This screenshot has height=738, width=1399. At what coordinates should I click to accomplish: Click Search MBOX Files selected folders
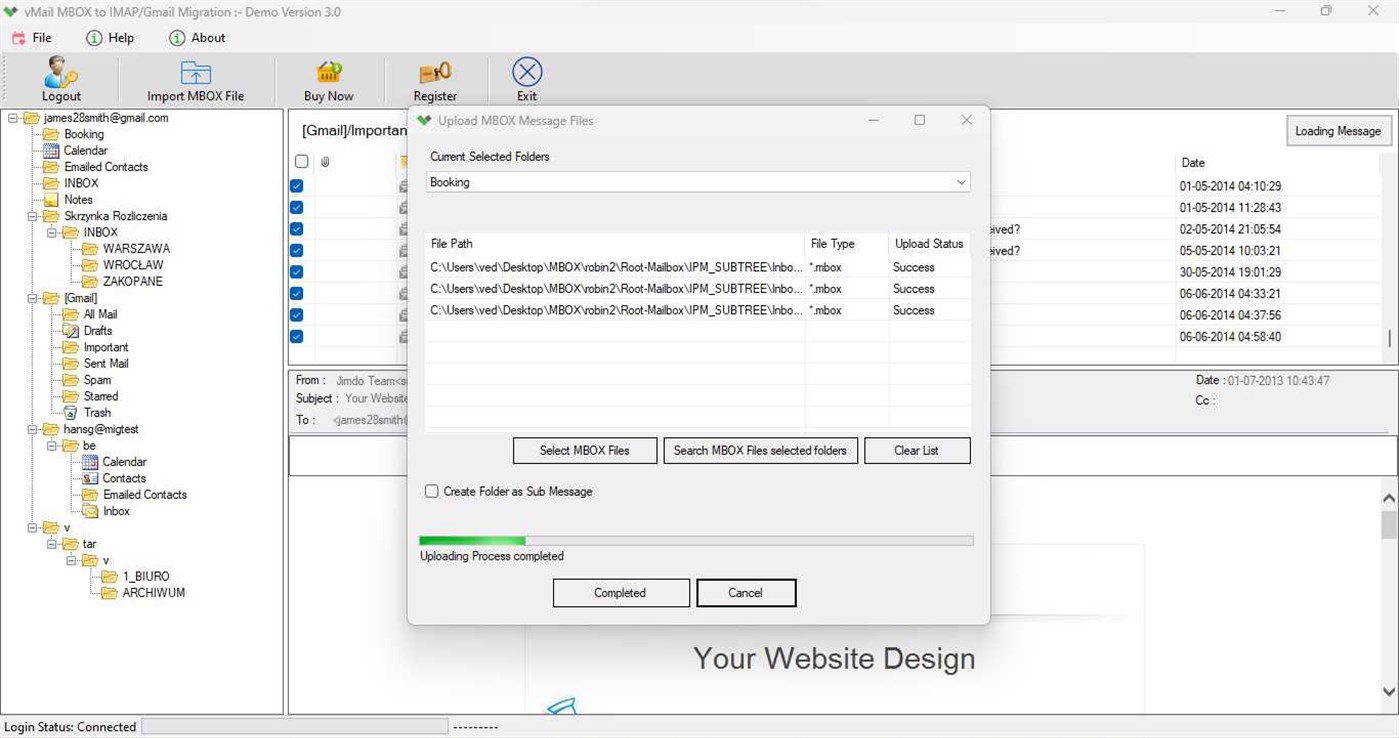coord(760,450)
